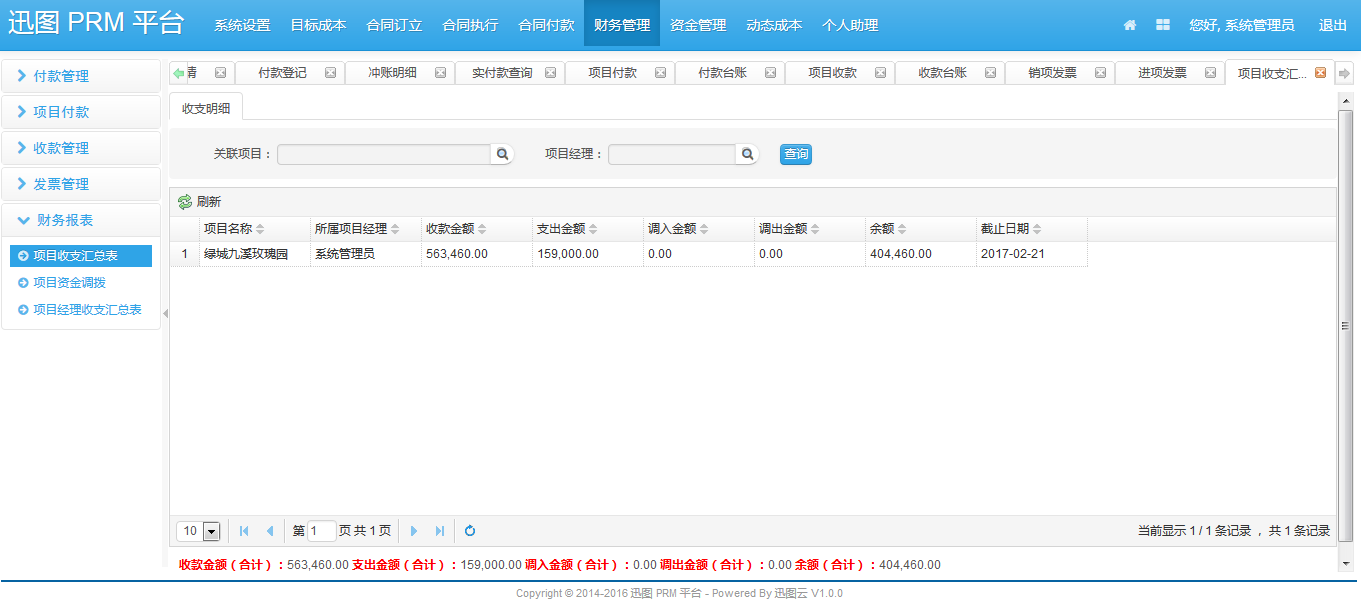Open the grid layout icon in header
This screenshot has height=606, width=1361.
click(x=1163, y=25)
